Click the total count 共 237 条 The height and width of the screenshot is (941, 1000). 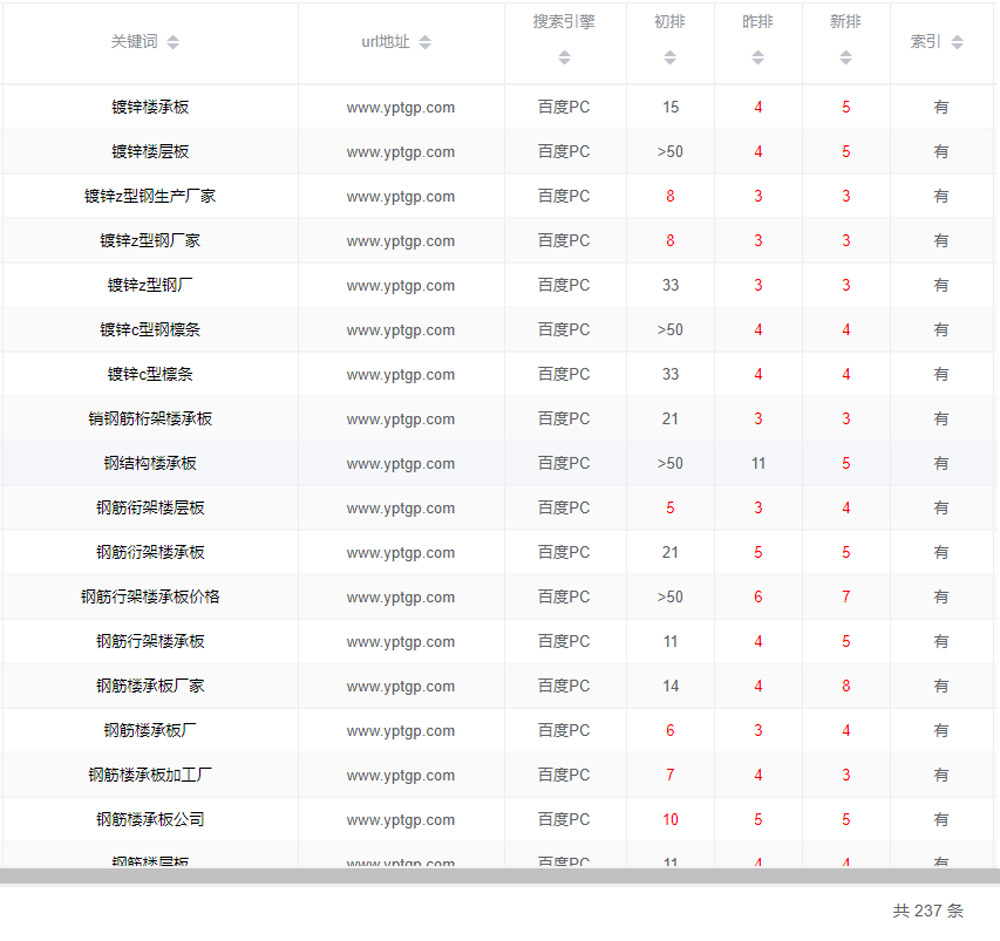[928, 911]
